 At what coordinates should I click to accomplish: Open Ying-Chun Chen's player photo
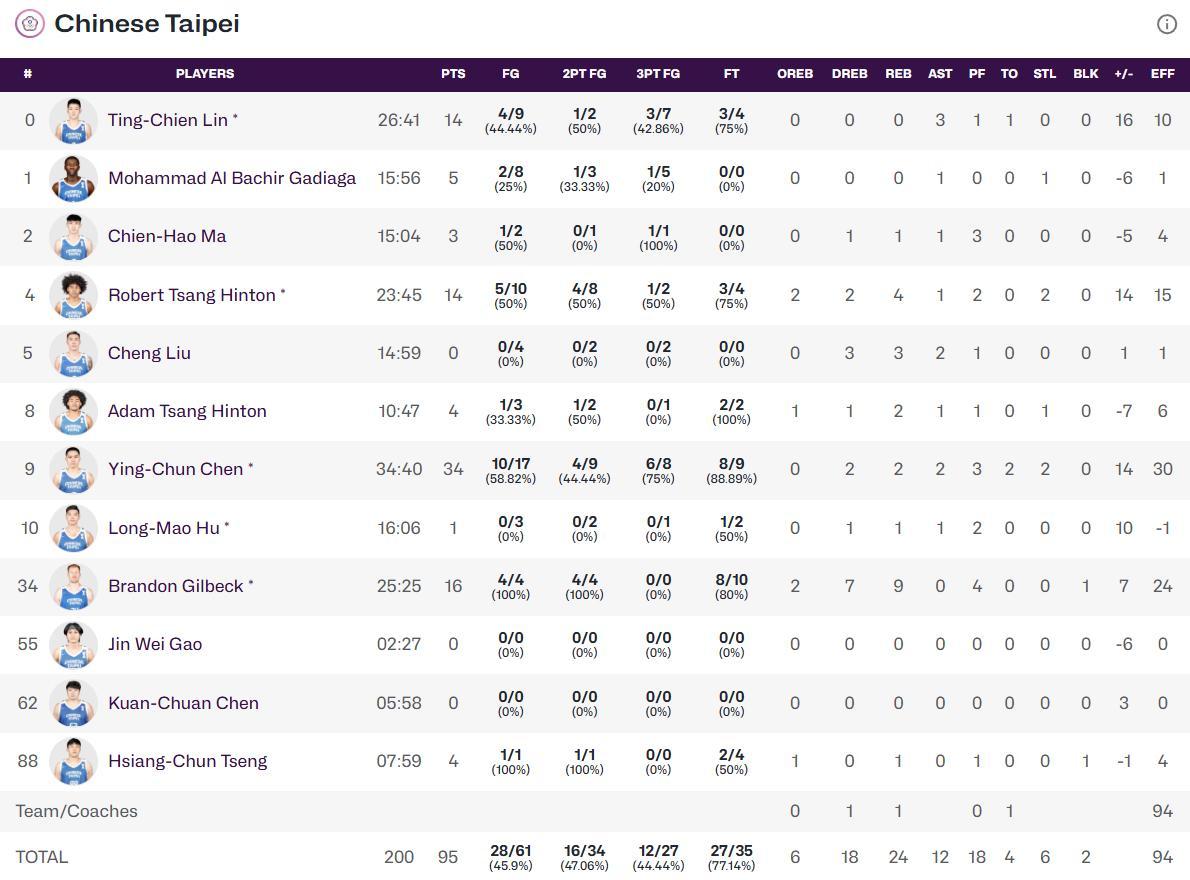[x=74, y=470]
